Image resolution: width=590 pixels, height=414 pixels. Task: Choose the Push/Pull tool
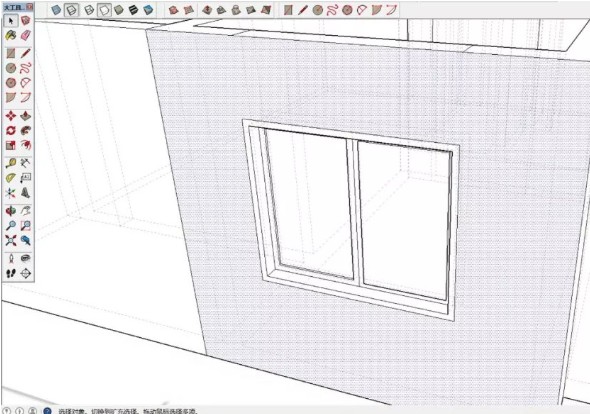coord(26,116)
